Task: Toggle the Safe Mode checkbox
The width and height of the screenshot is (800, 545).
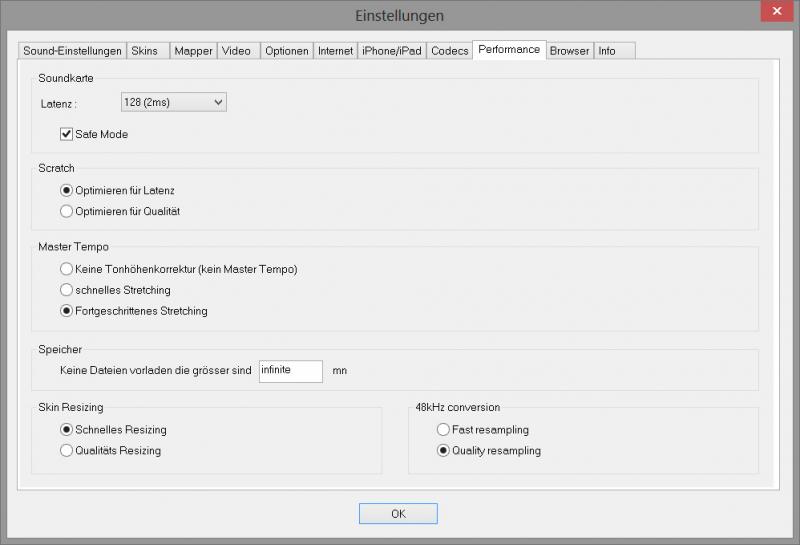Action: (68, 134)
